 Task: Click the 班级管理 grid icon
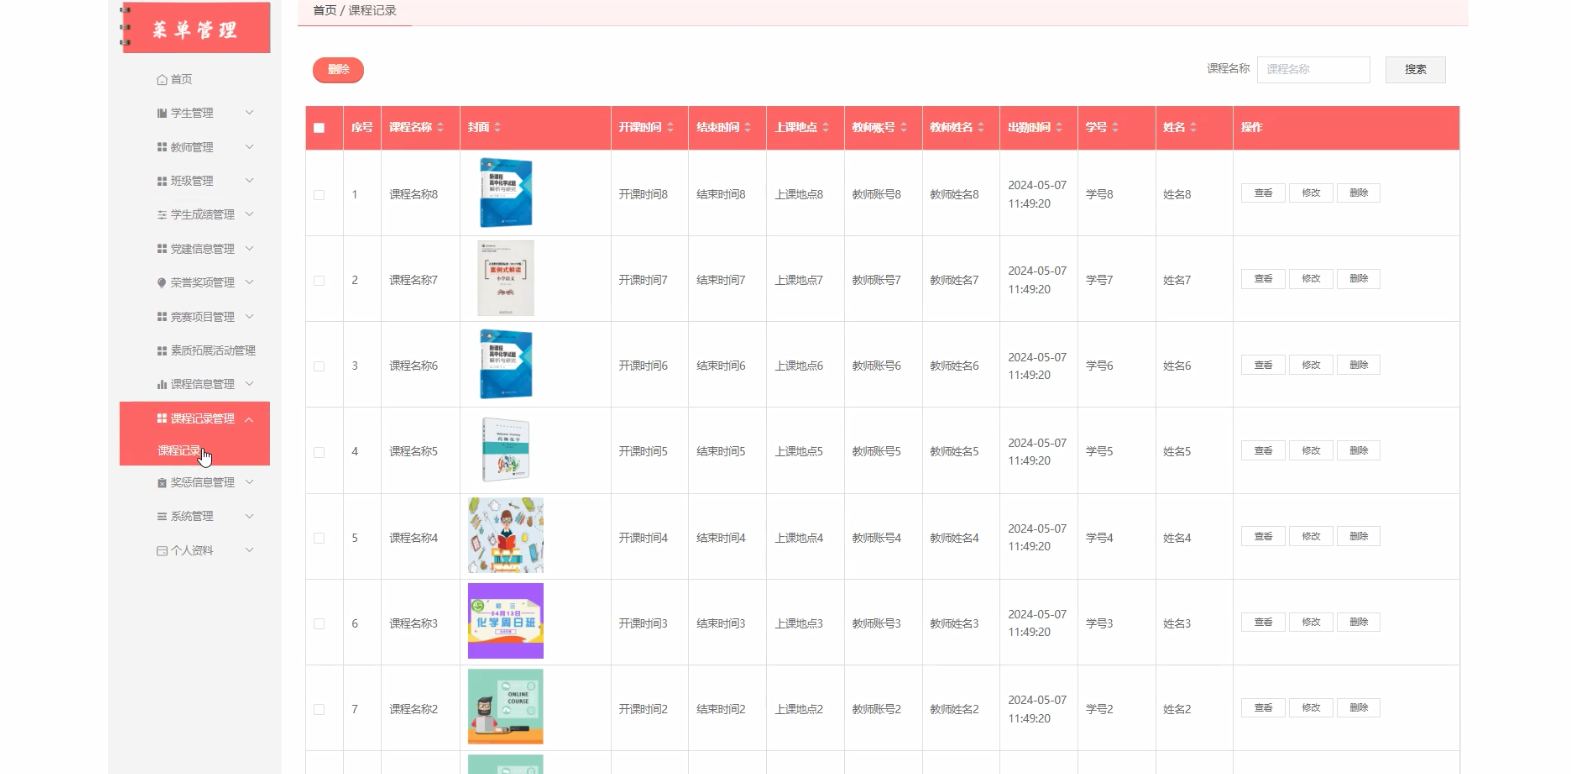[162, 182]
